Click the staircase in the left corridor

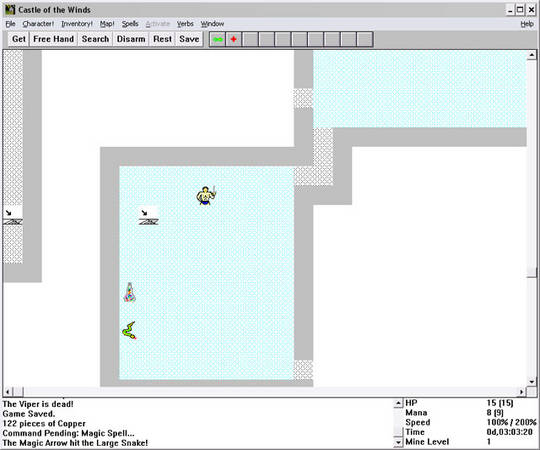click(x=13, y=216)
